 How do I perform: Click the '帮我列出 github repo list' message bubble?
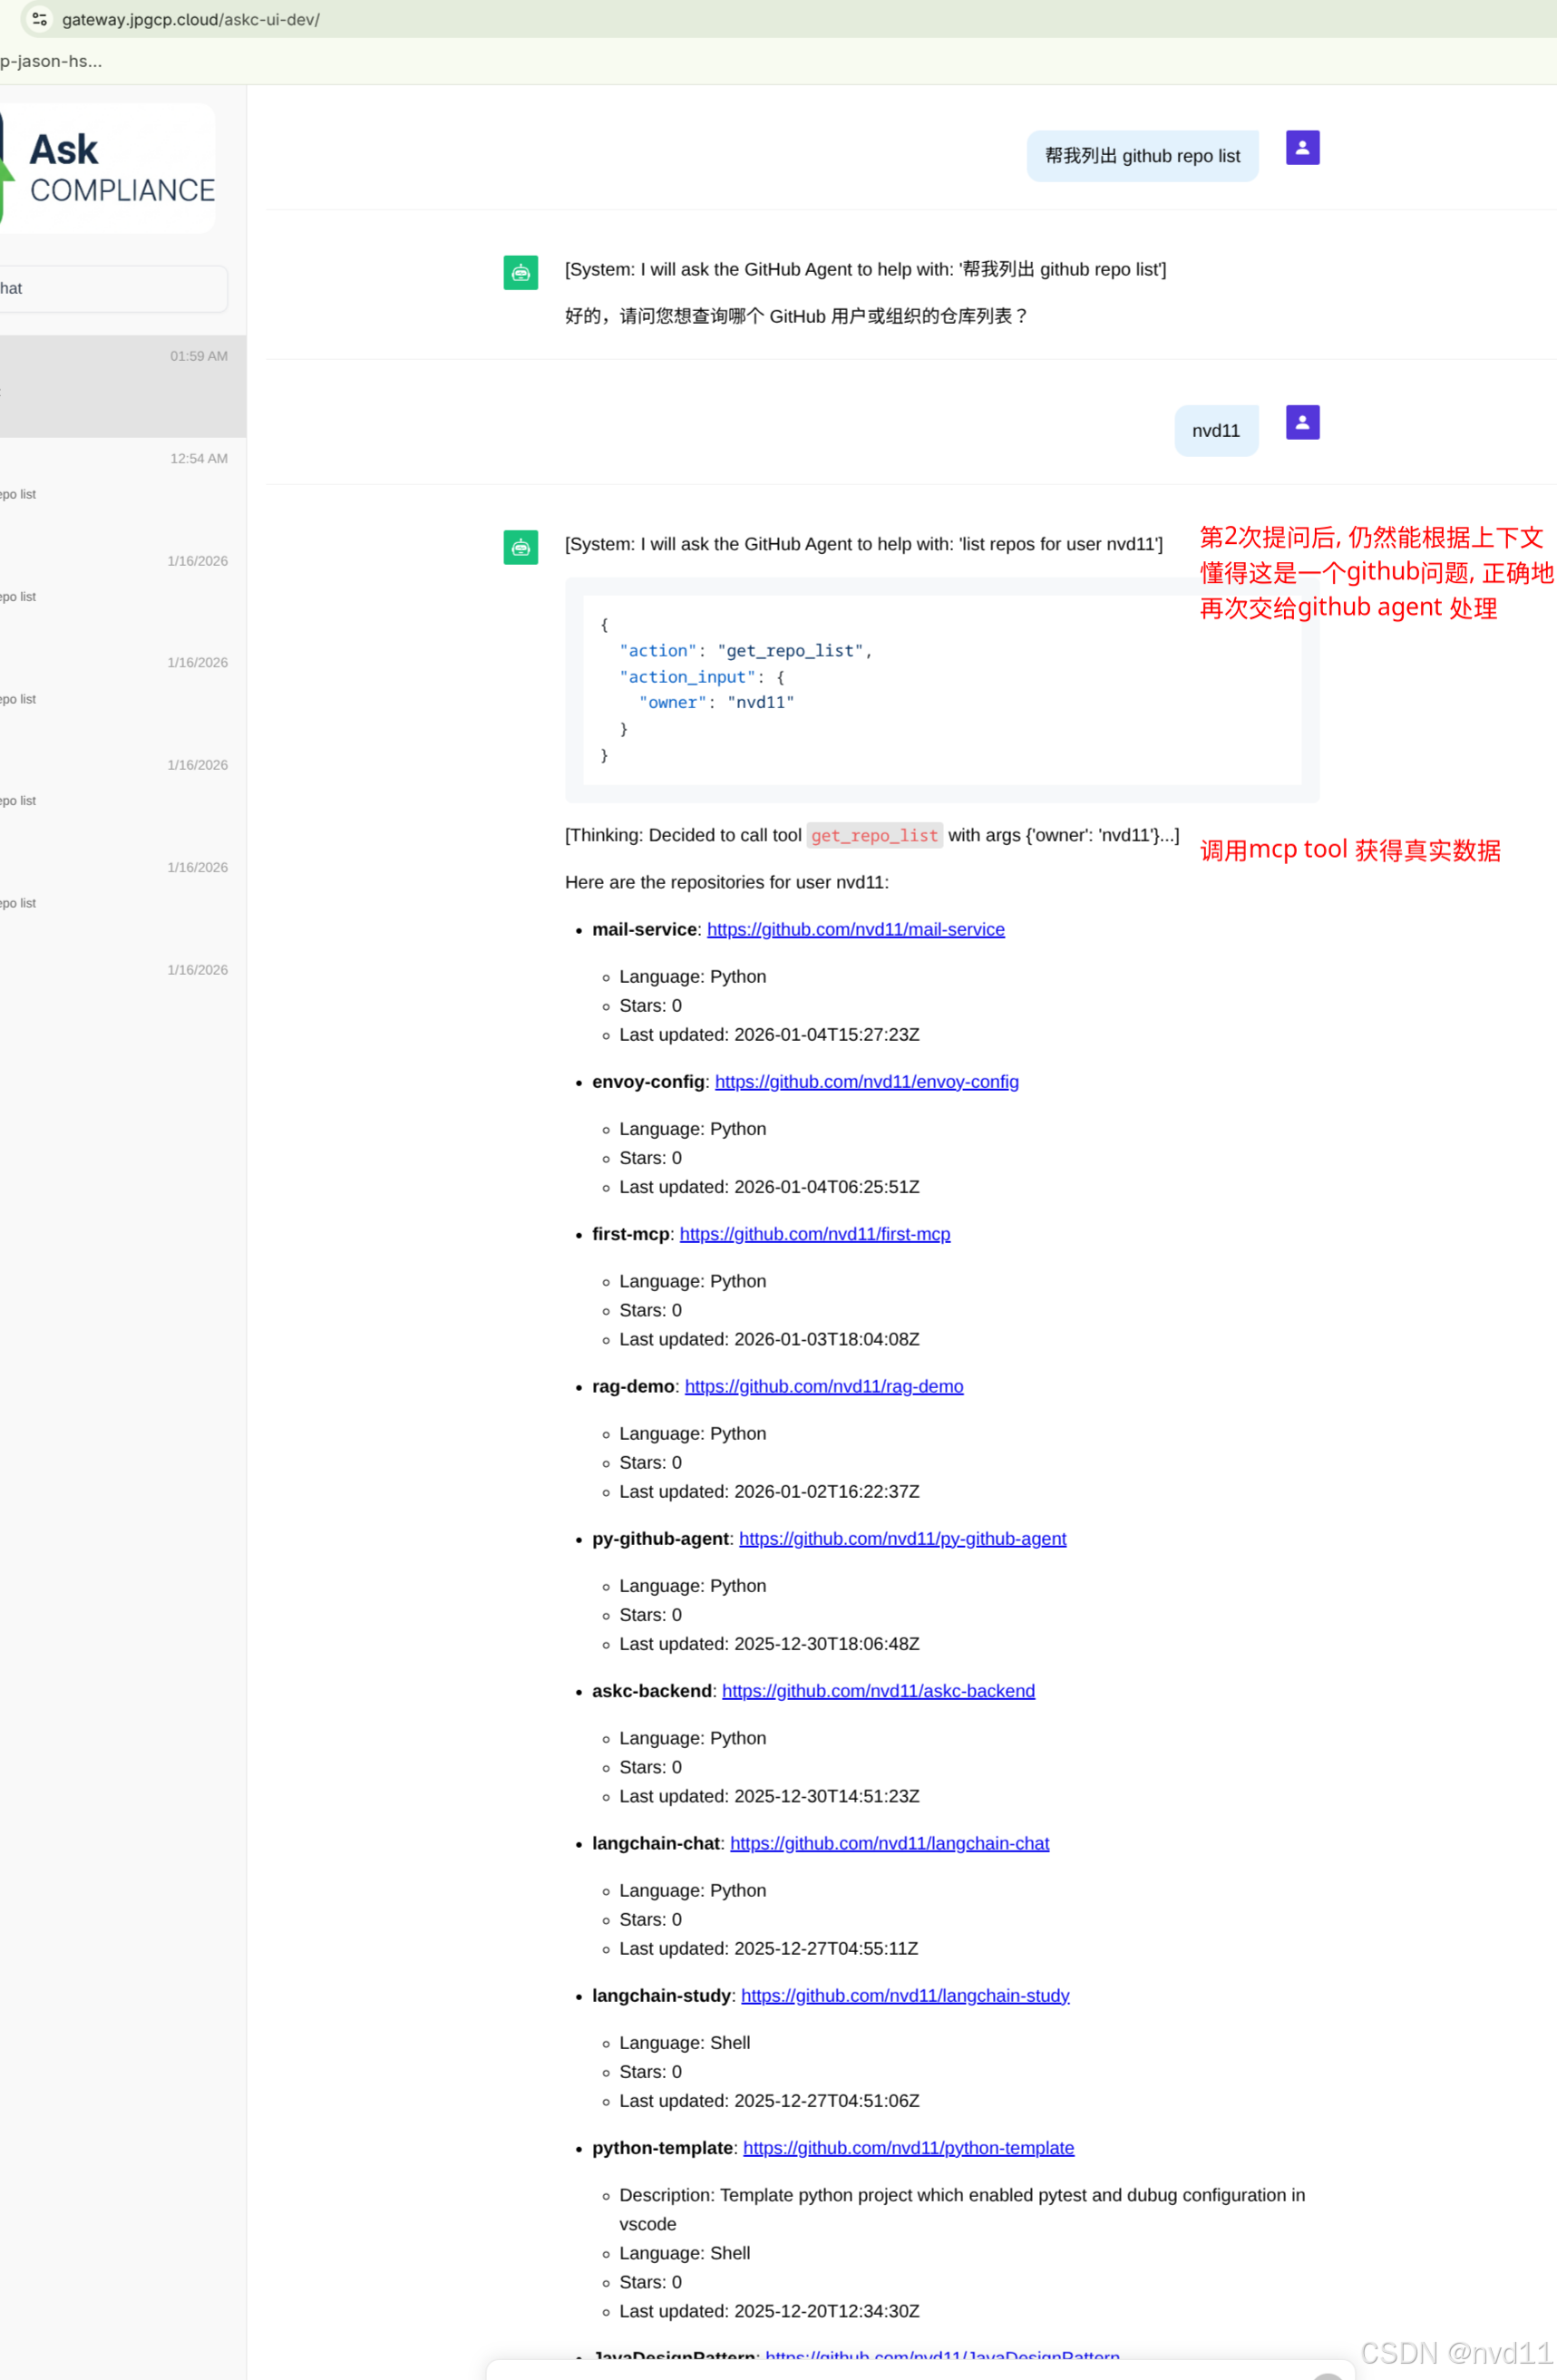click(x=1142, y=156)
